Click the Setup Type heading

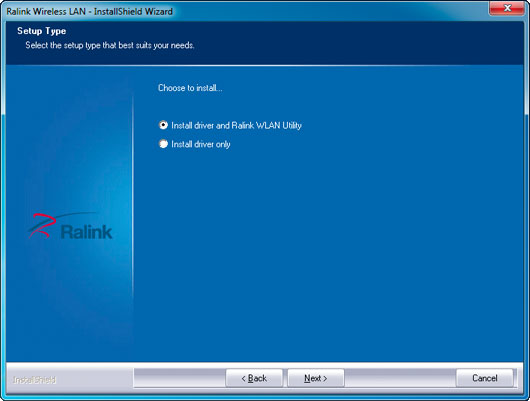pos(42,31)
